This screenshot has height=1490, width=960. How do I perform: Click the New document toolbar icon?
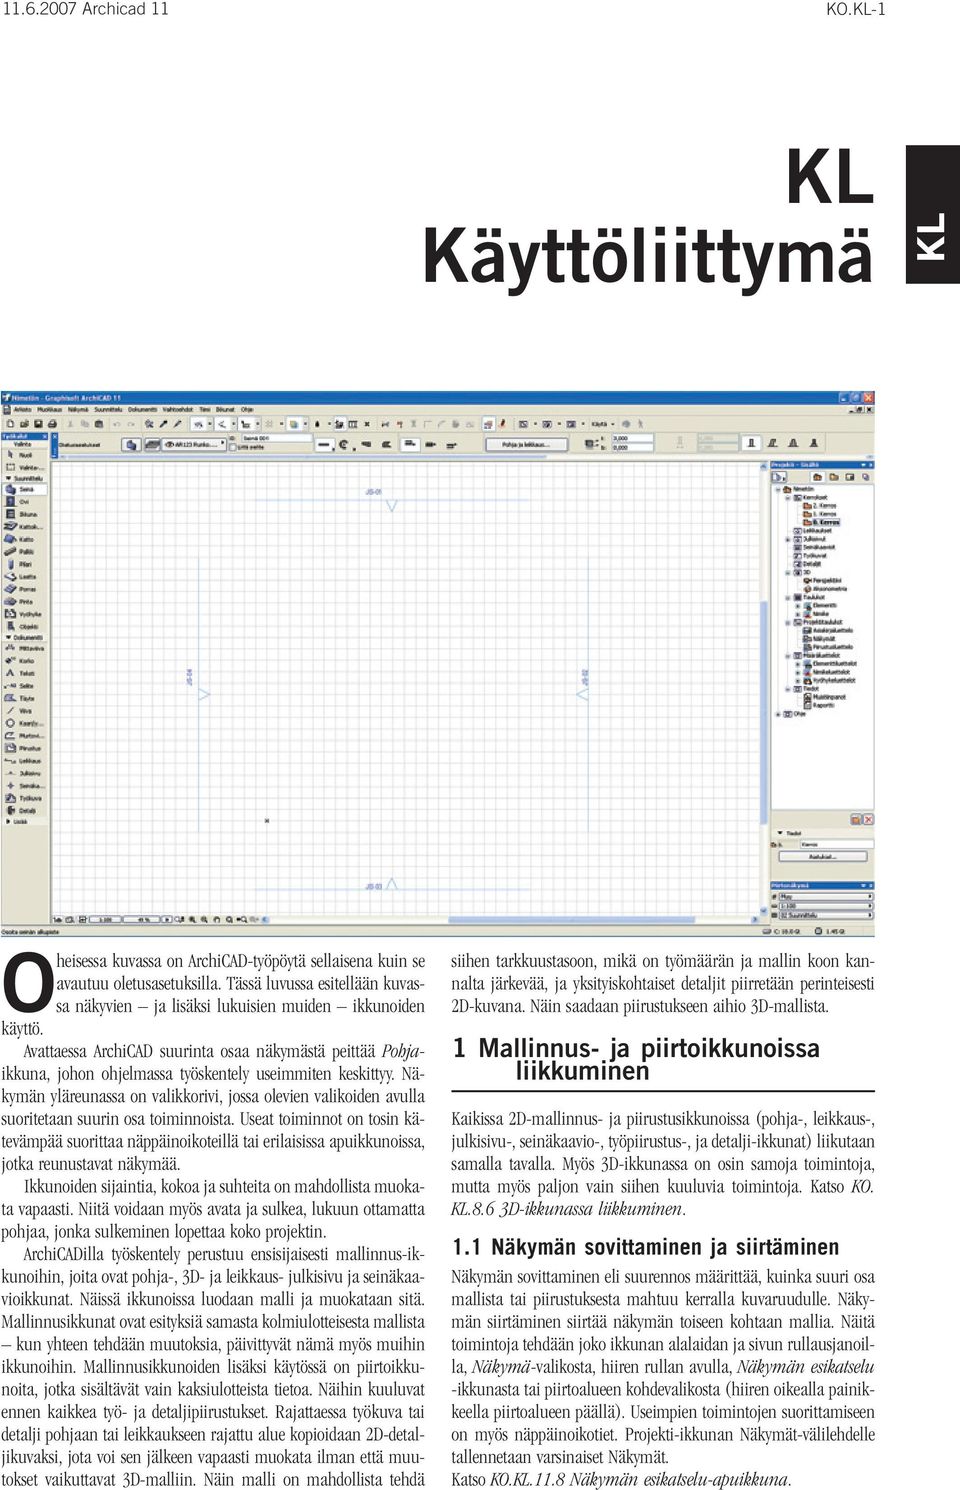point(10,424)
